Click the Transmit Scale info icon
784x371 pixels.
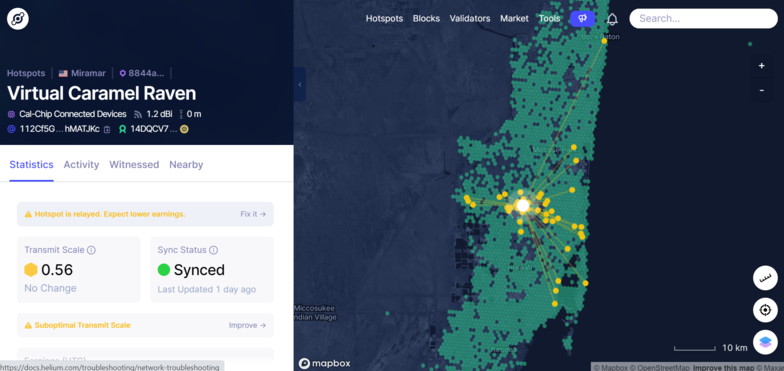(92, 250)
